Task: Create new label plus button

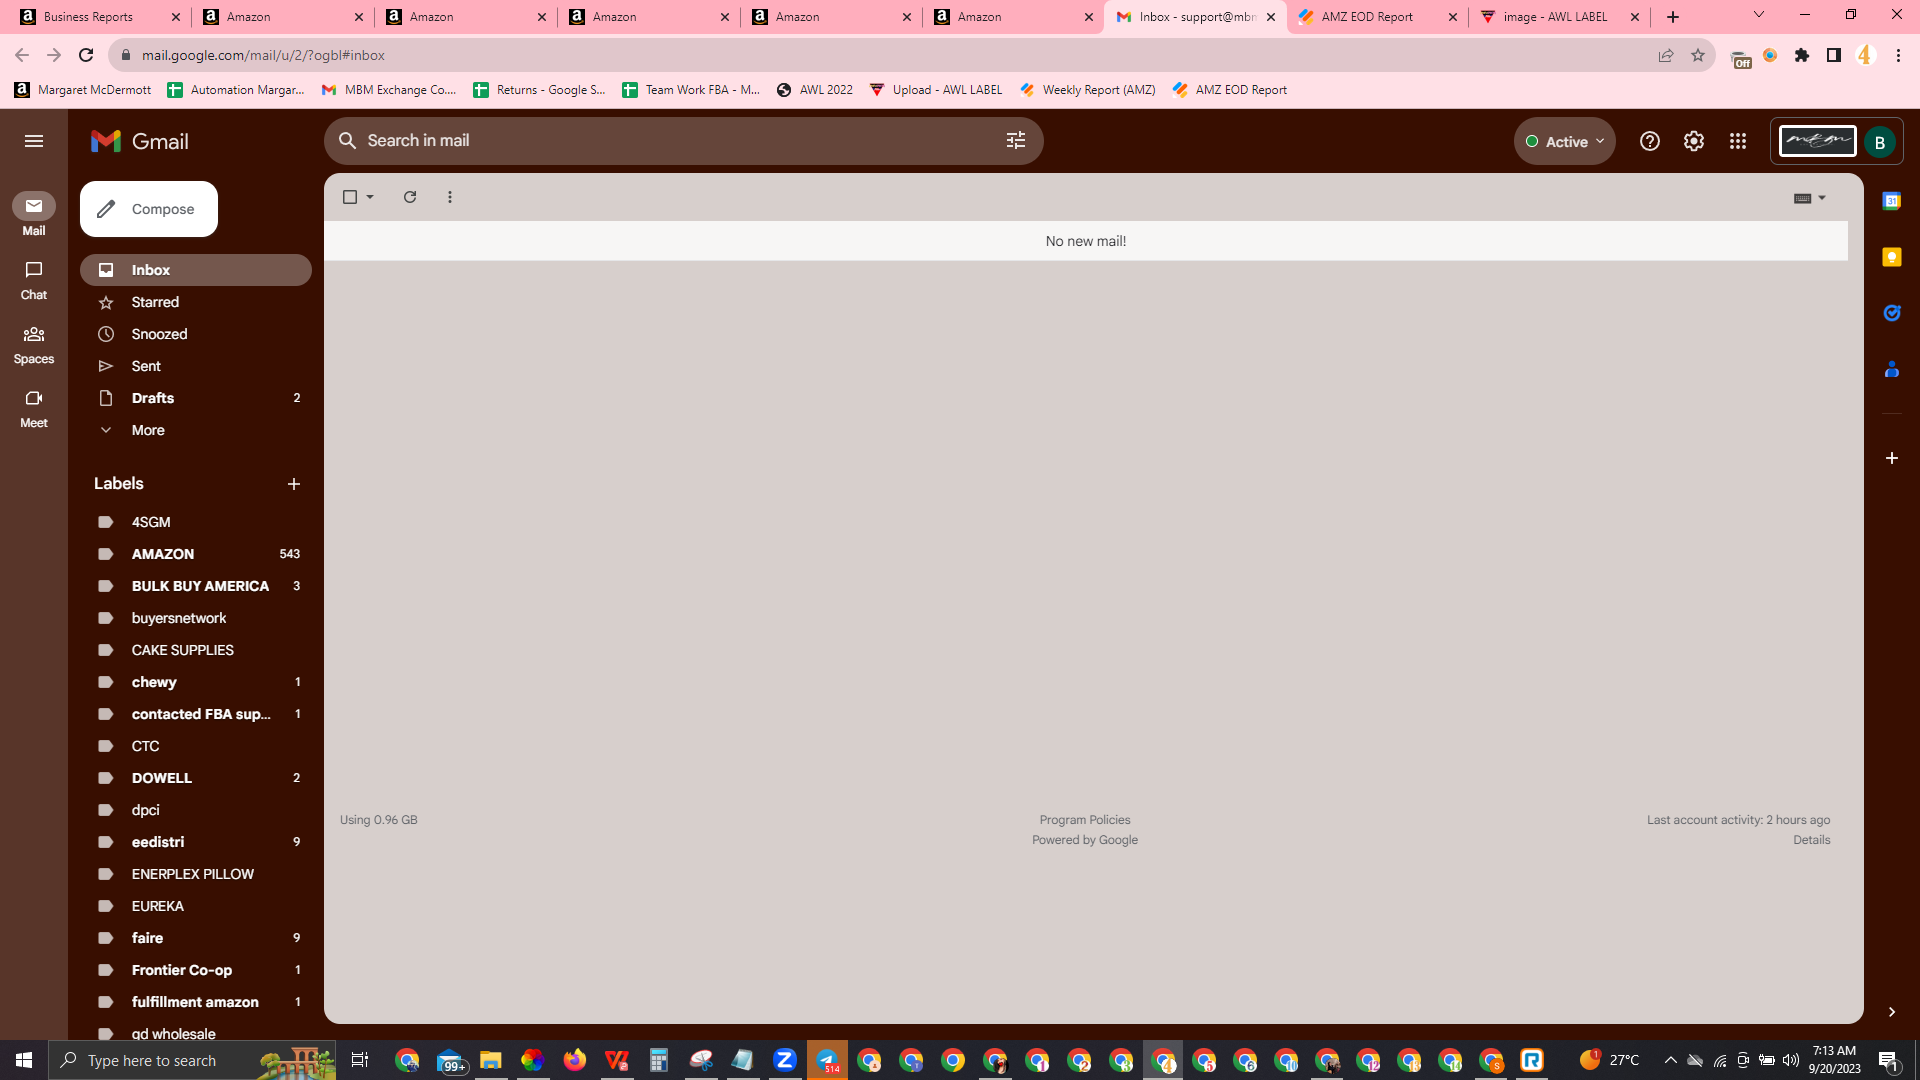Action: click(x=294, y=484)
